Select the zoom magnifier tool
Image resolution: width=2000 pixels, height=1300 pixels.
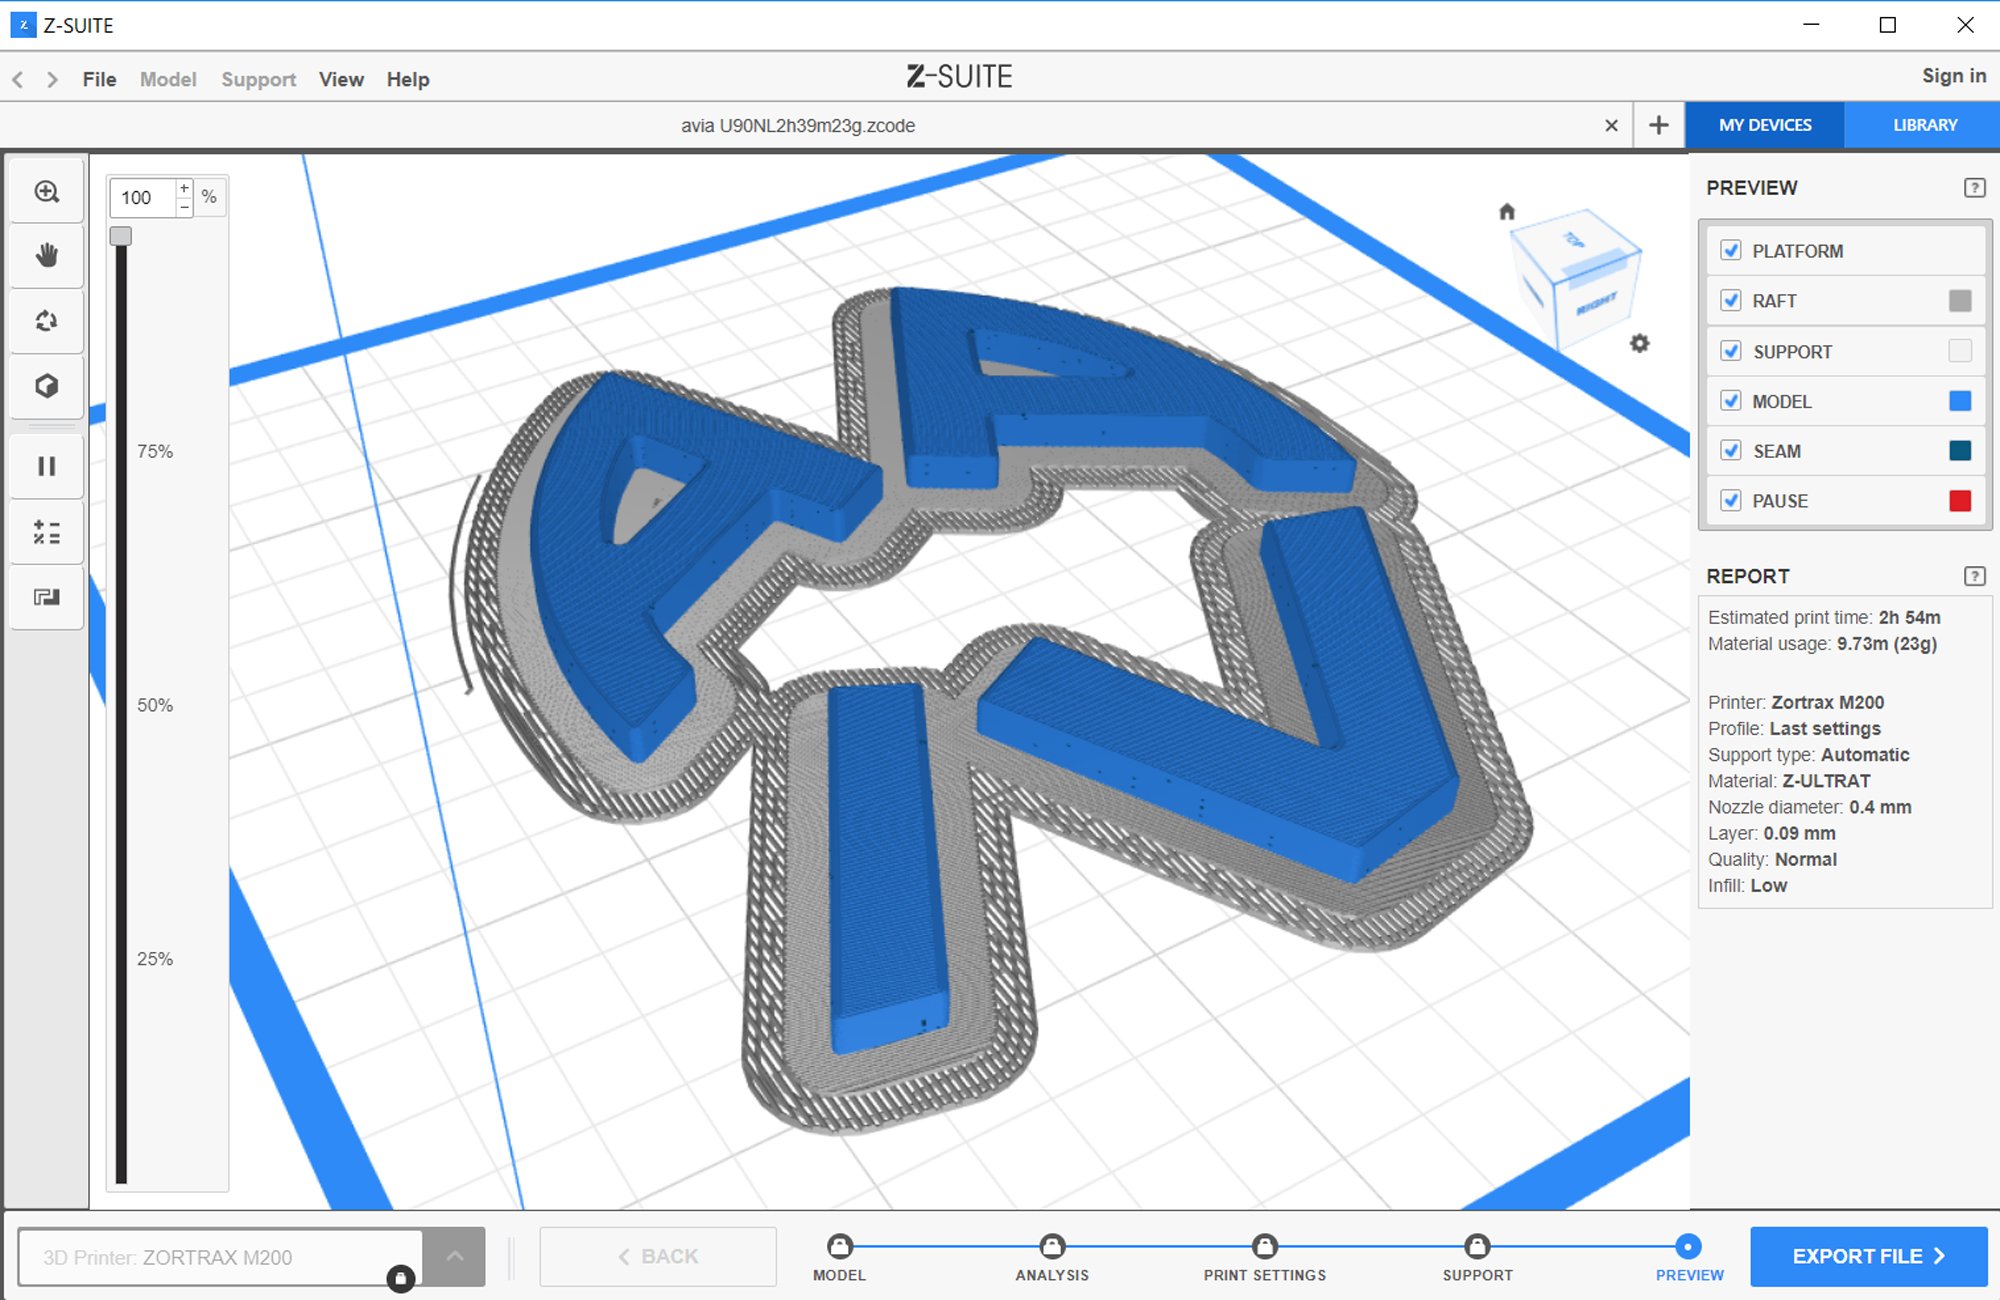tap(47, 192)
